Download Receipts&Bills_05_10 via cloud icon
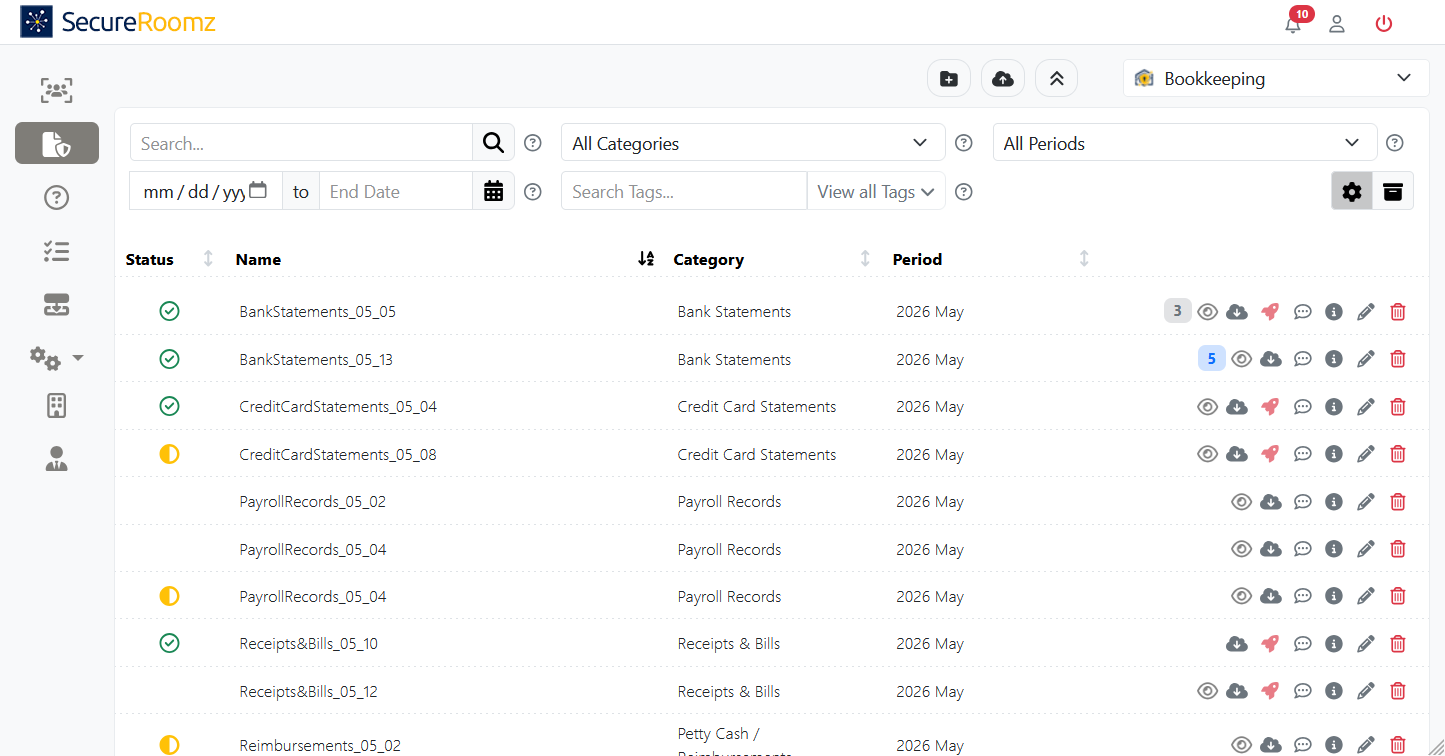This screenshot has height=756, width=1445. [1237, 644]
